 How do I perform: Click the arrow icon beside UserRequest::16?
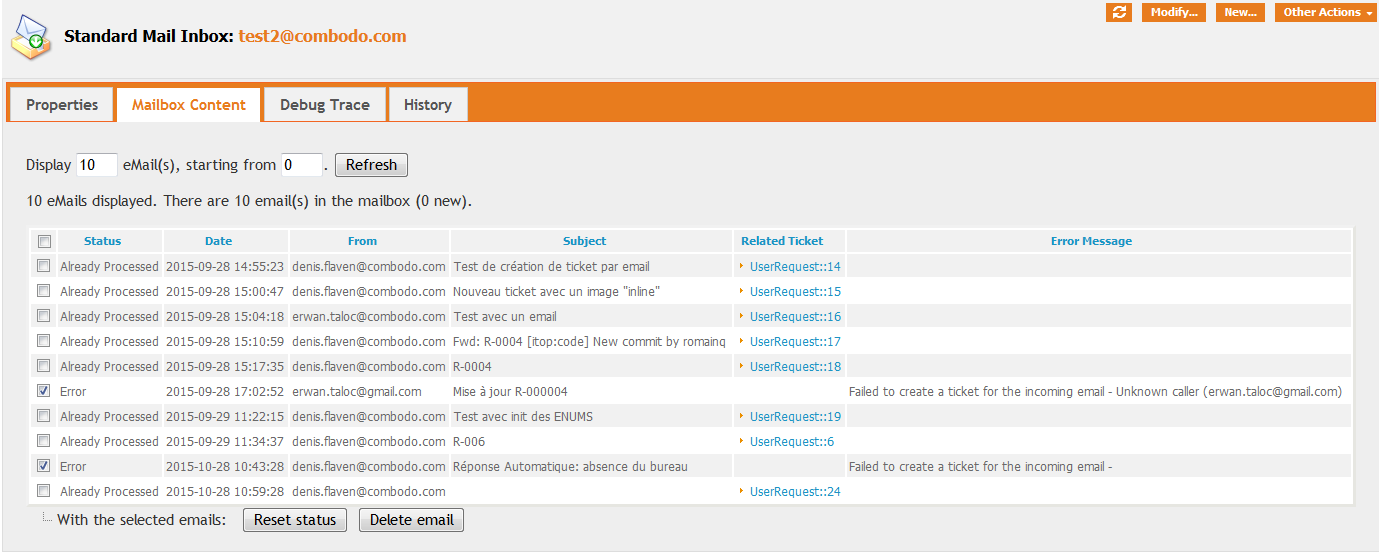tap(741, 316)
